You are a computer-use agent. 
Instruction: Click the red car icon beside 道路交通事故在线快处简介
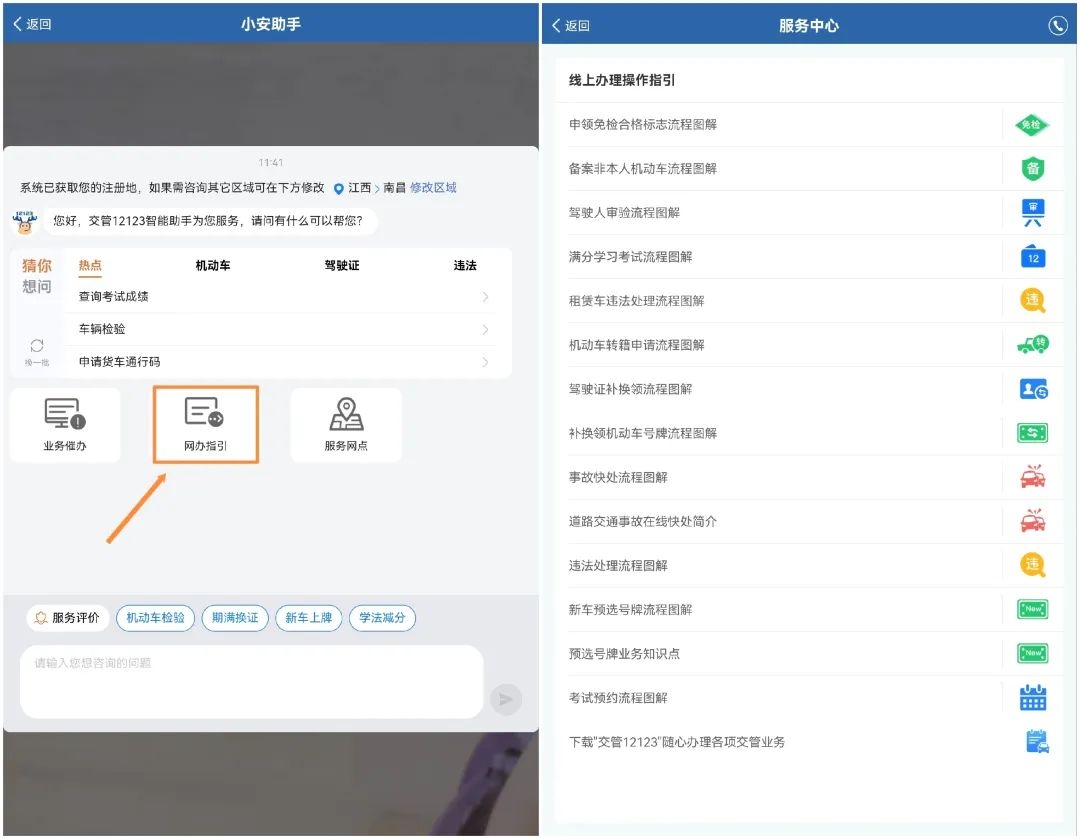pyautogui.click(x=1032, y=521)
